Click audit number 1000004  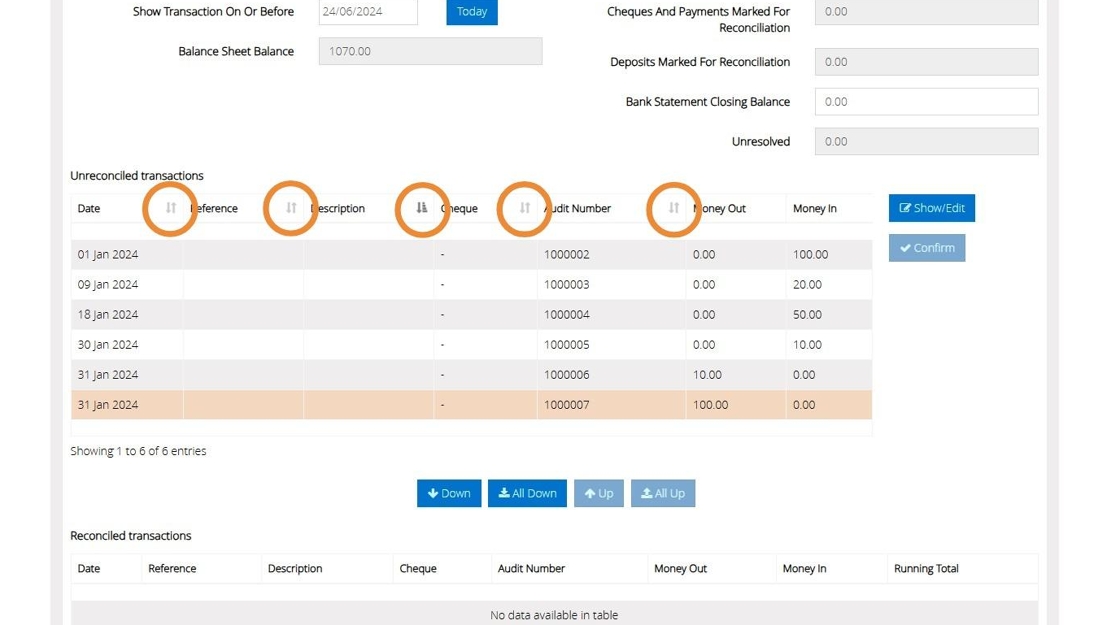point(566,314)
